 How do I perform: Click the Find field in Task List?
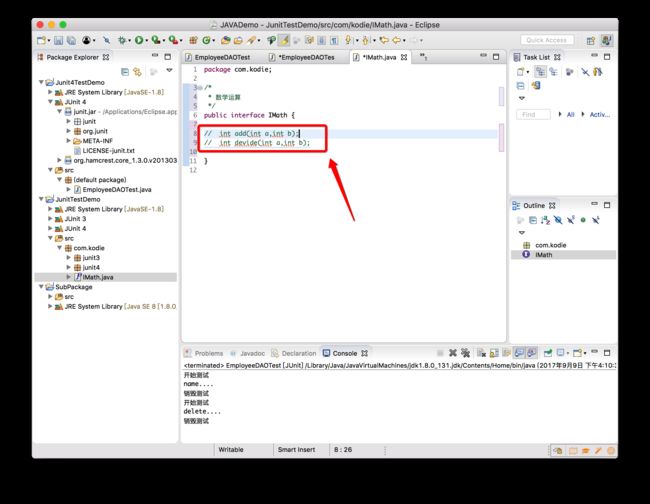click(x=533, y=114)
